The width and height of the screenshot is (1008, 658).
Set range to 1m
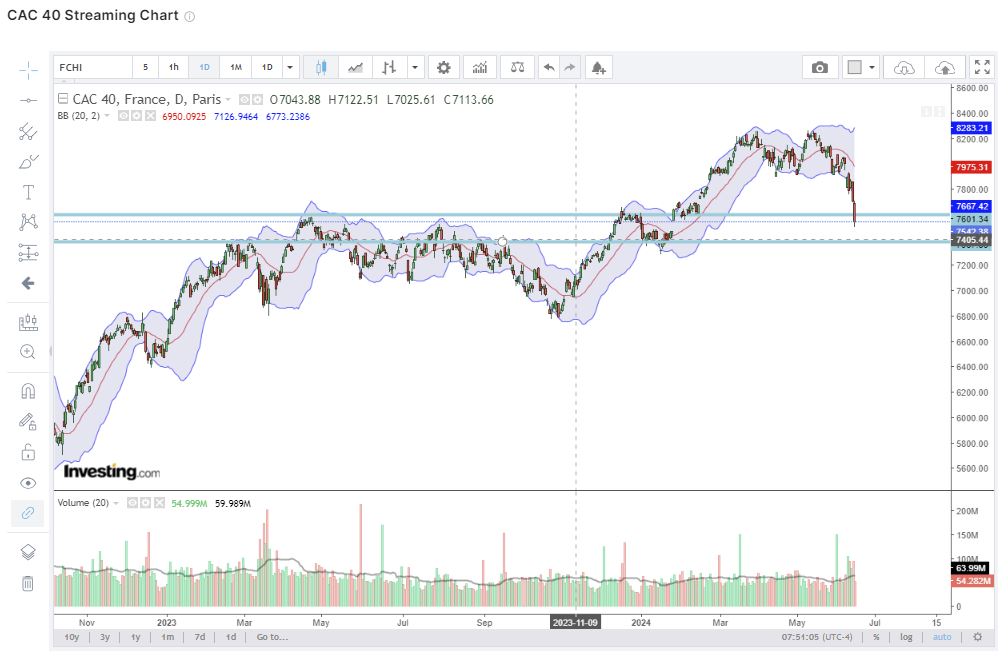click(168, 637)
